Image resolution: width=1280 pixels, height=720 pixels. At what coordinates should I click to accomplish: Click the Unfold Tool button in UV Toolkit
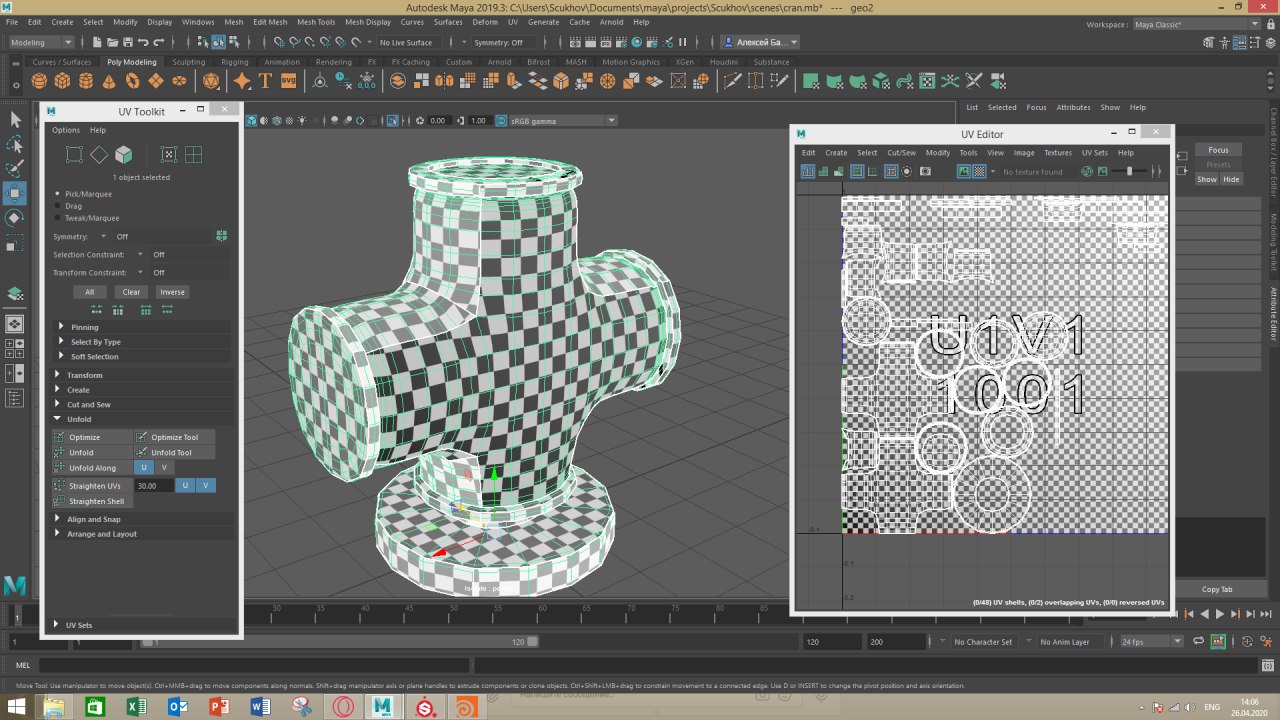point(174,452)
